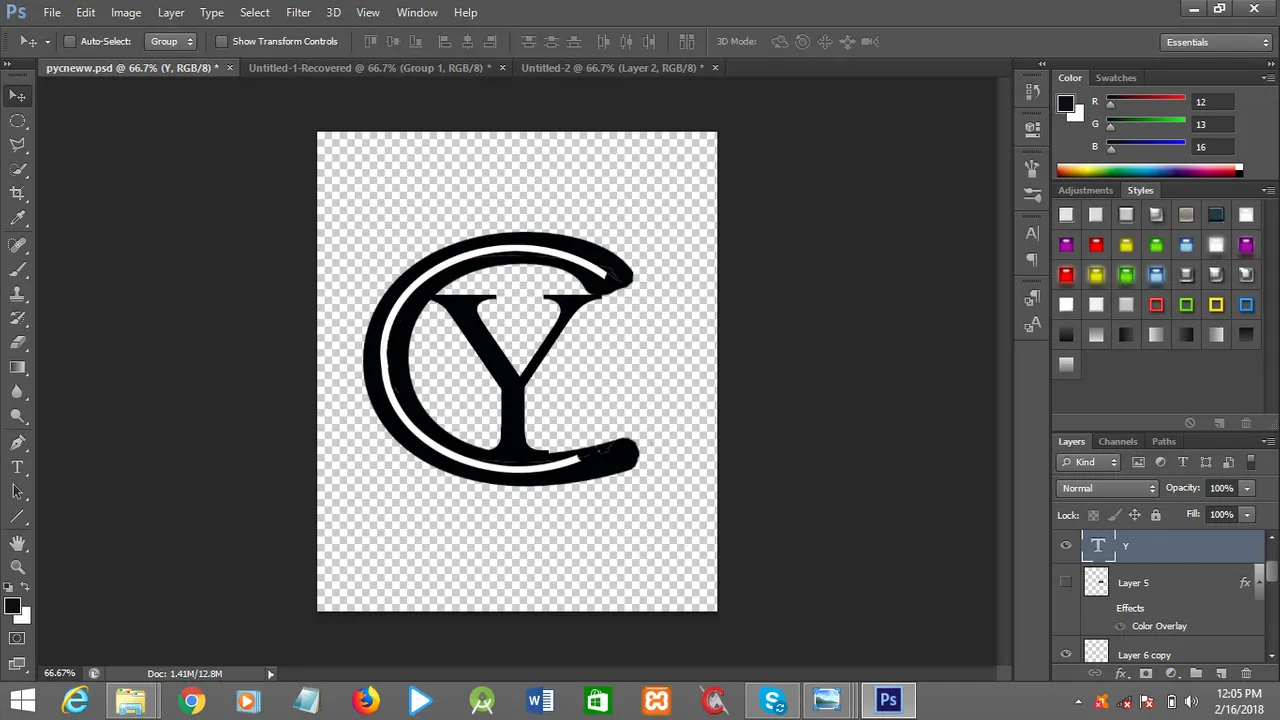Select the Quick Selection tool
This screenshot has width=1280, height=720.
(18, 169)
